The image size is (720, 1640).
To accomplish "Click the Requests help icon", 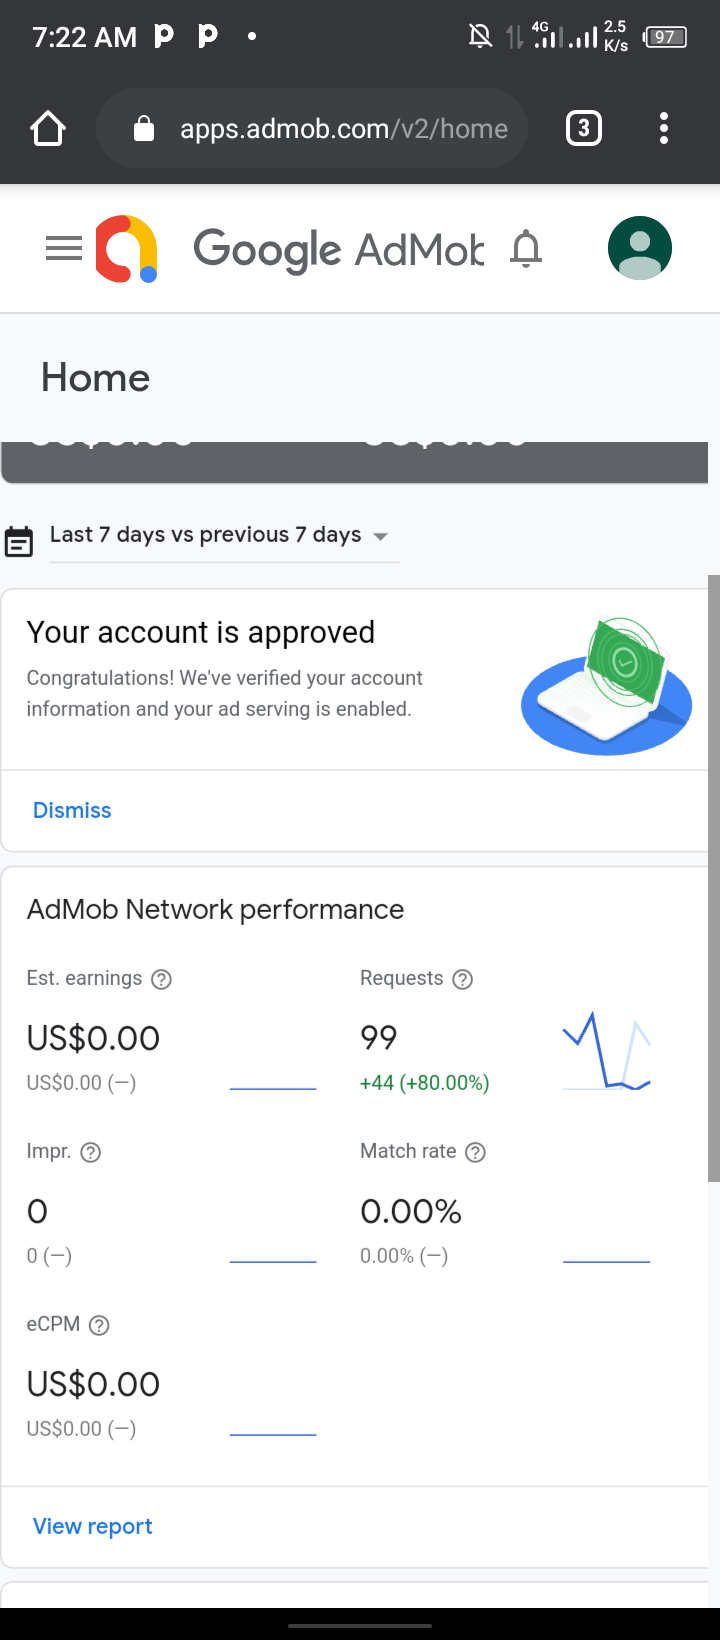I will click(462, 979).
